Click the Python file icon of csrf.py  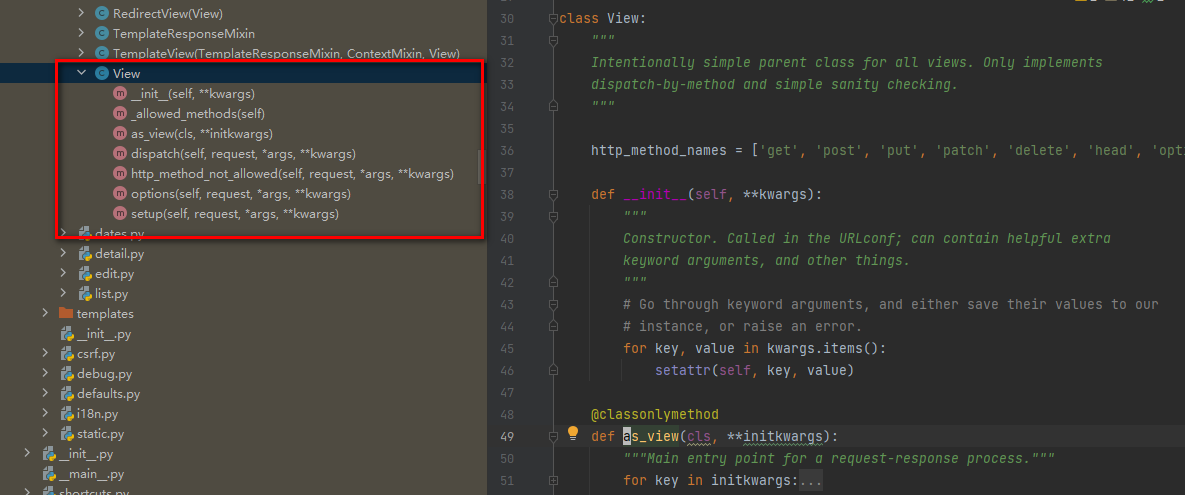67,354
